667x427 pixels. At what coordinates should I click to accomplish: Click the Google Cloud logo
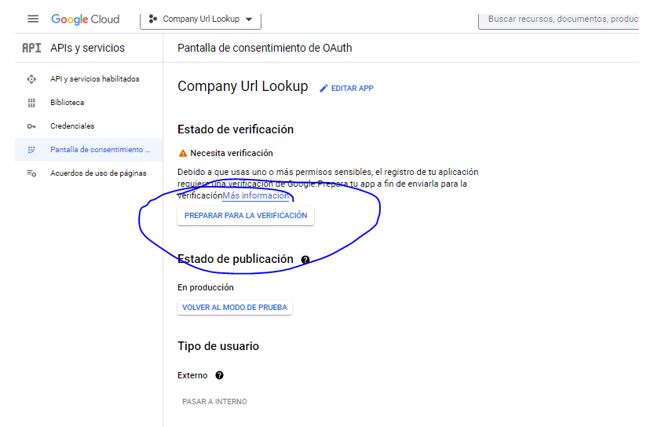85,19
